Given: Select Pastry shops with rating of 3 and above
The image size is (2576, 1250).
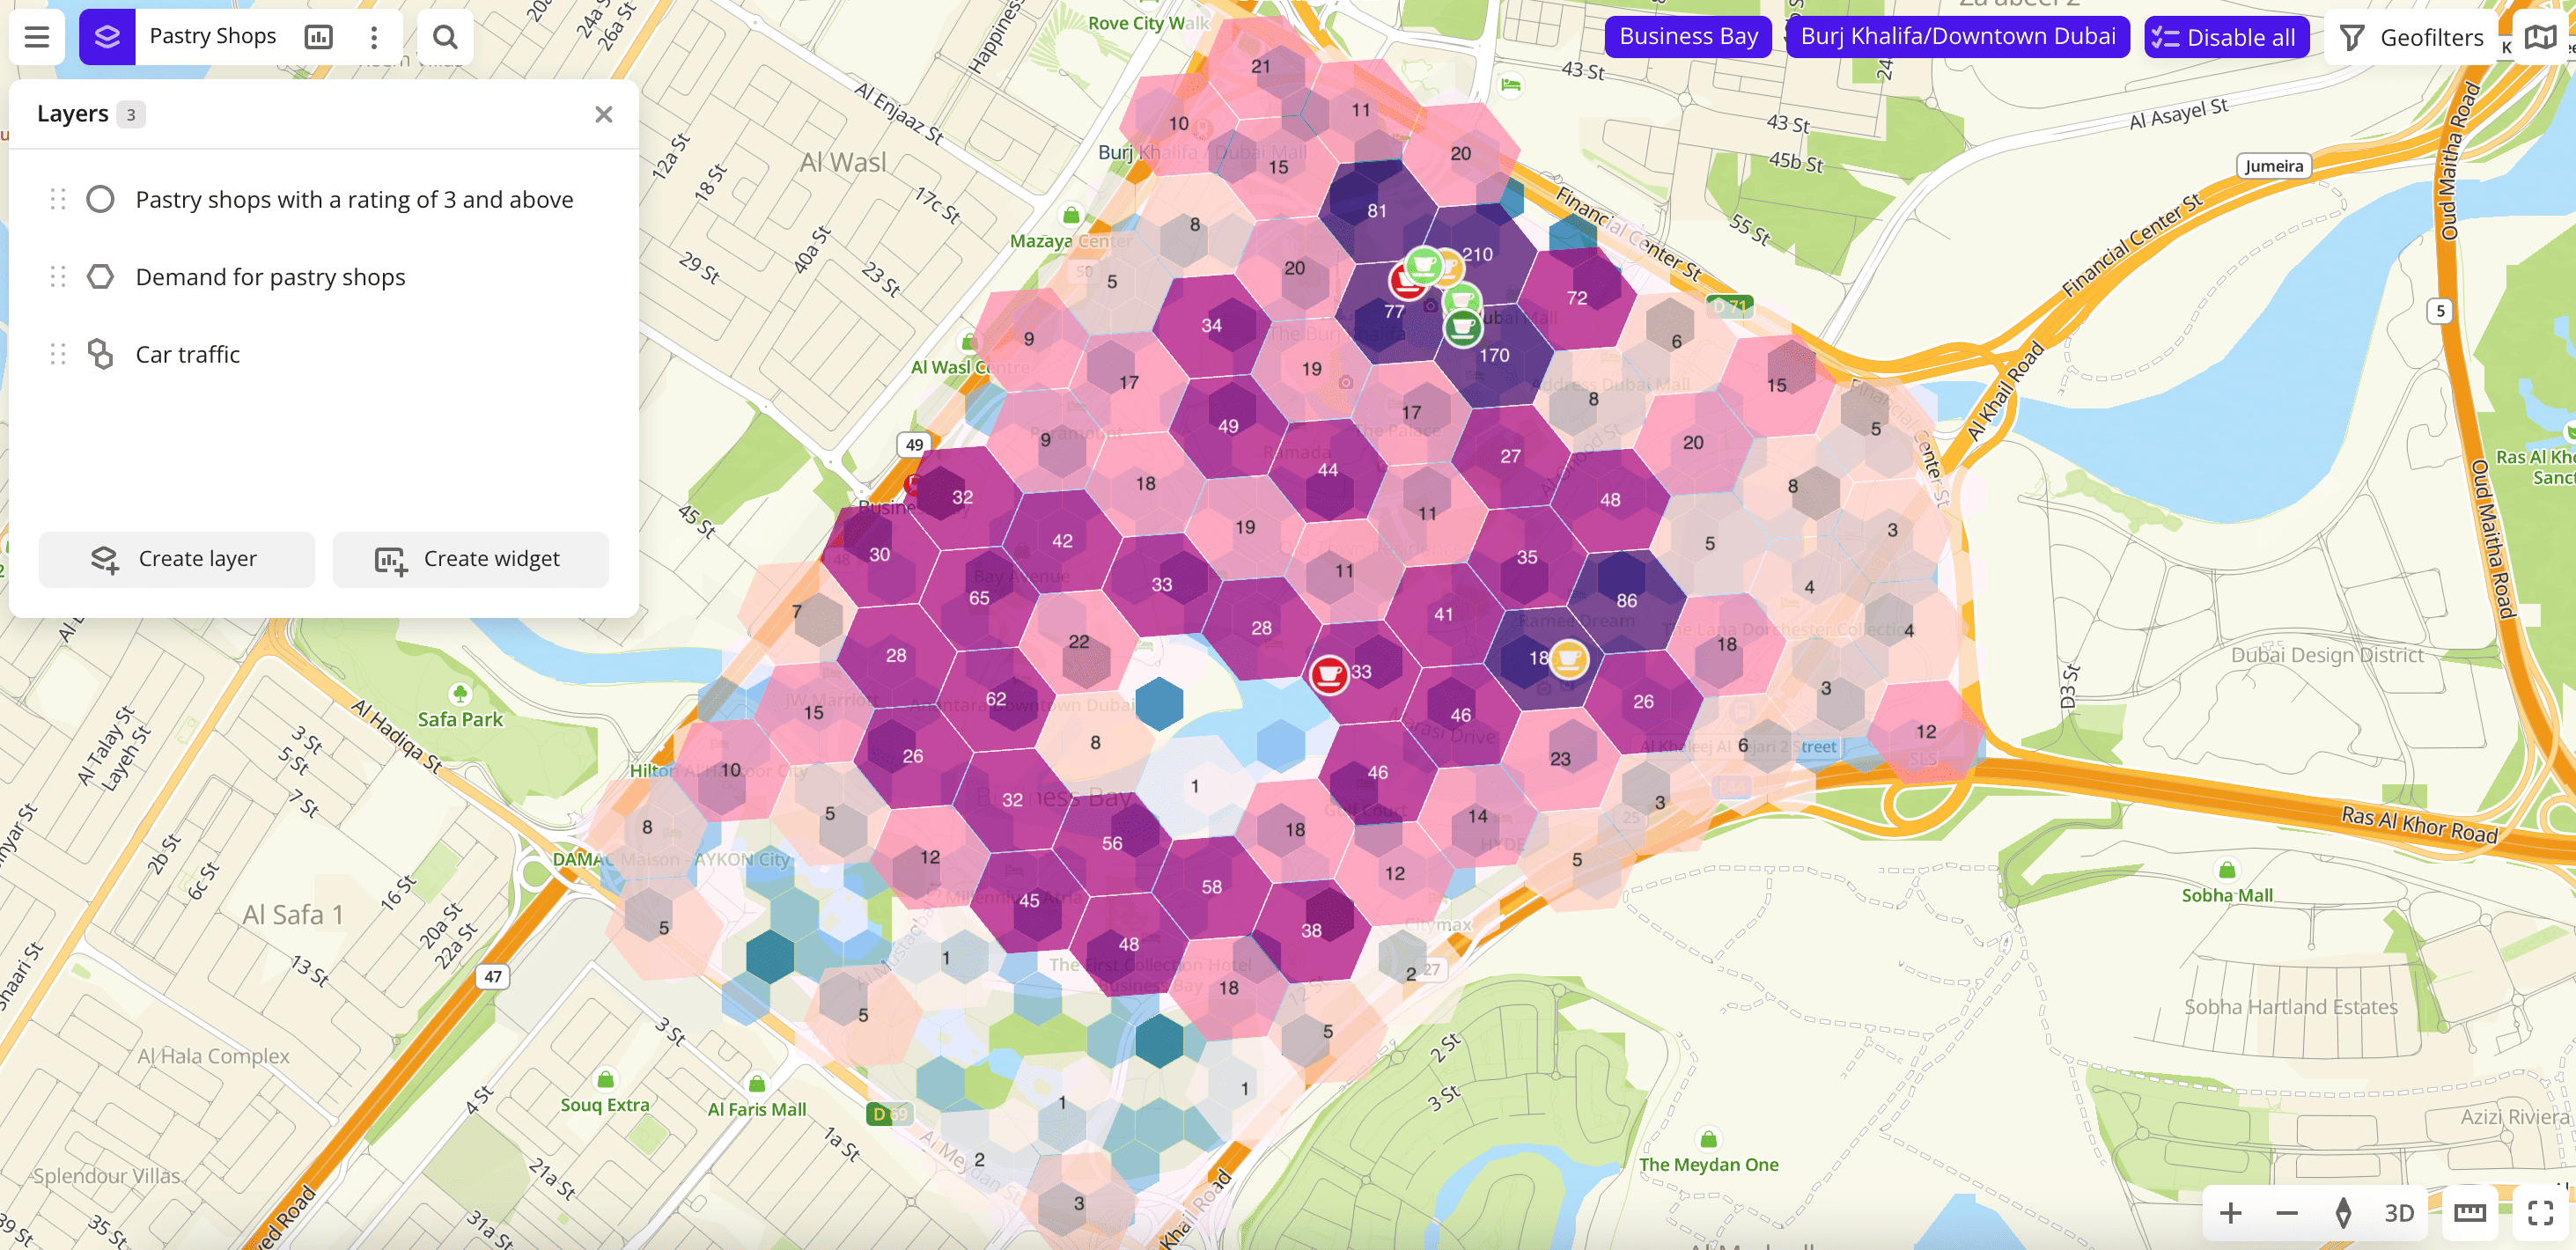Looking at the screenshot, I should pos(354,199).
